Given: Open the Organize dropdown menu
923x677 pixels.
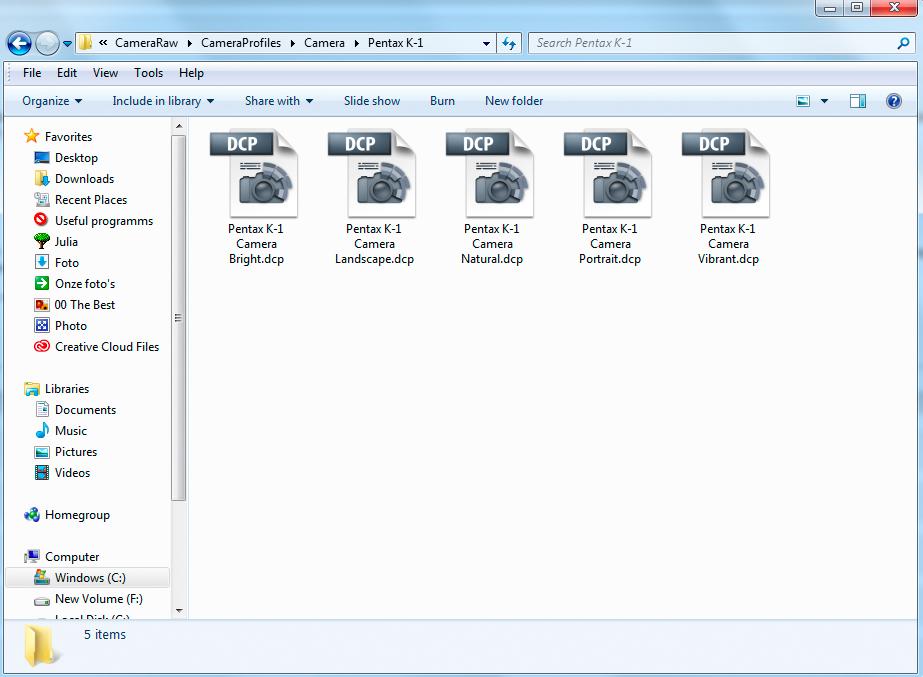Looking at the screenshot, I should click(x=52, y=101).
